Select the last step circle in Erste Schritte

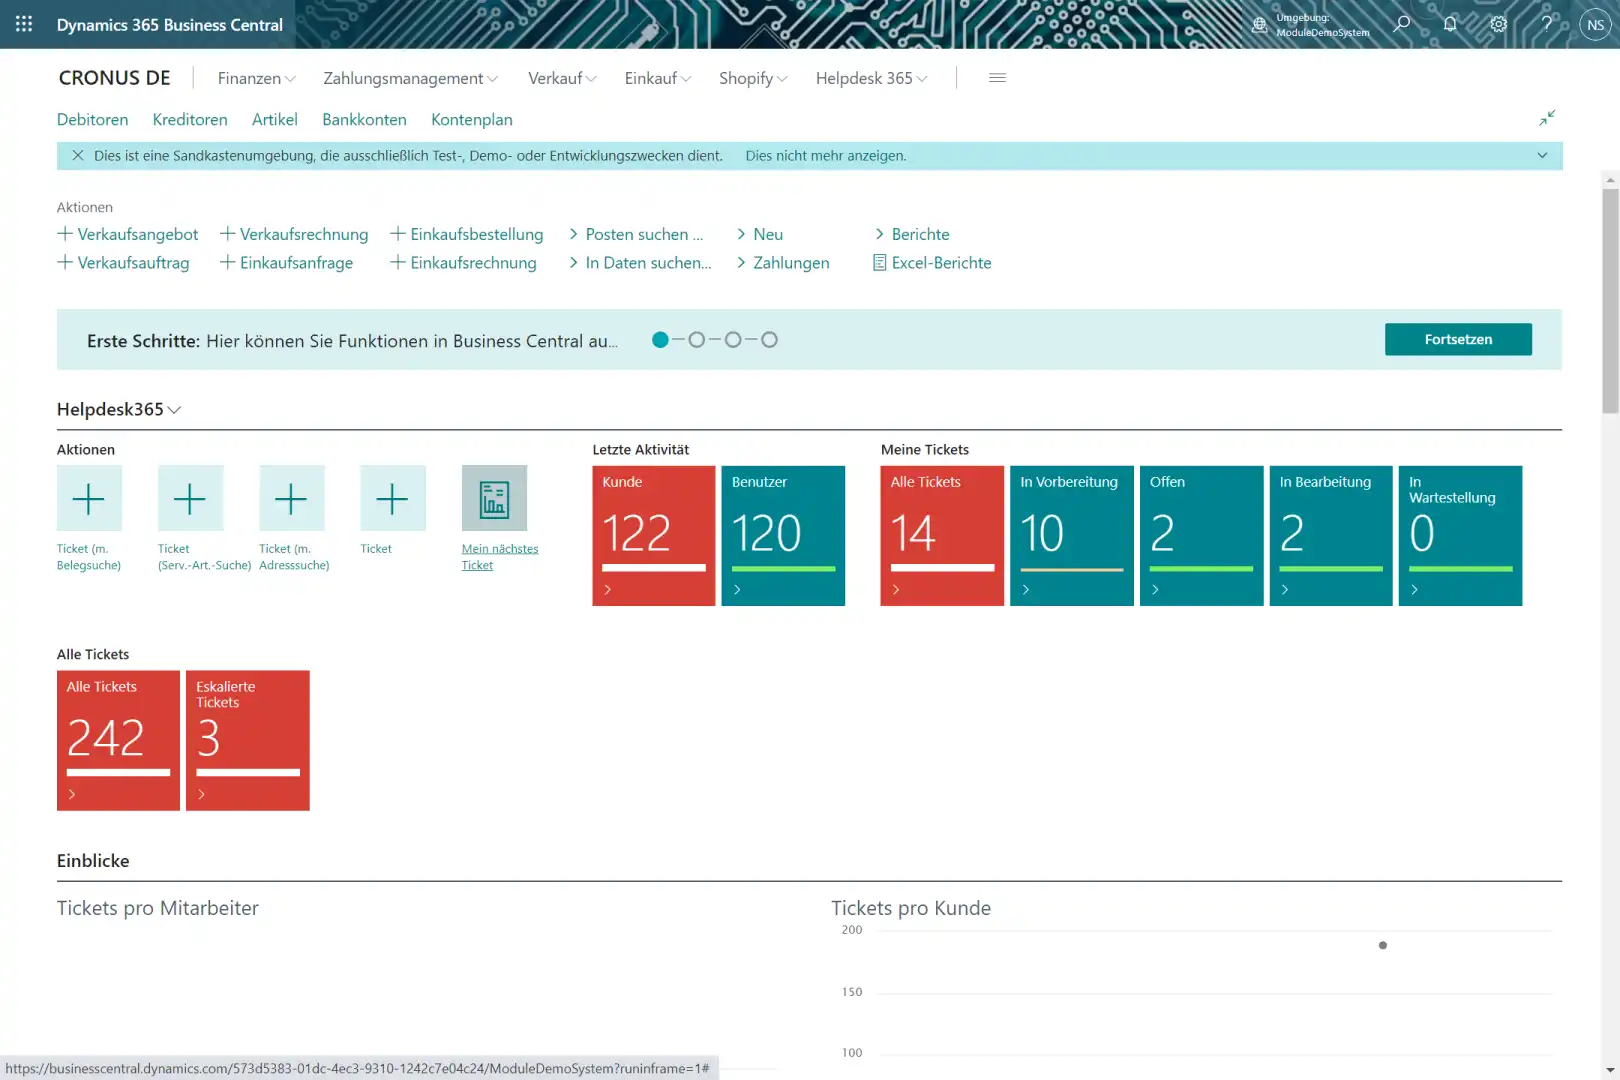click(x=769, y=340)
